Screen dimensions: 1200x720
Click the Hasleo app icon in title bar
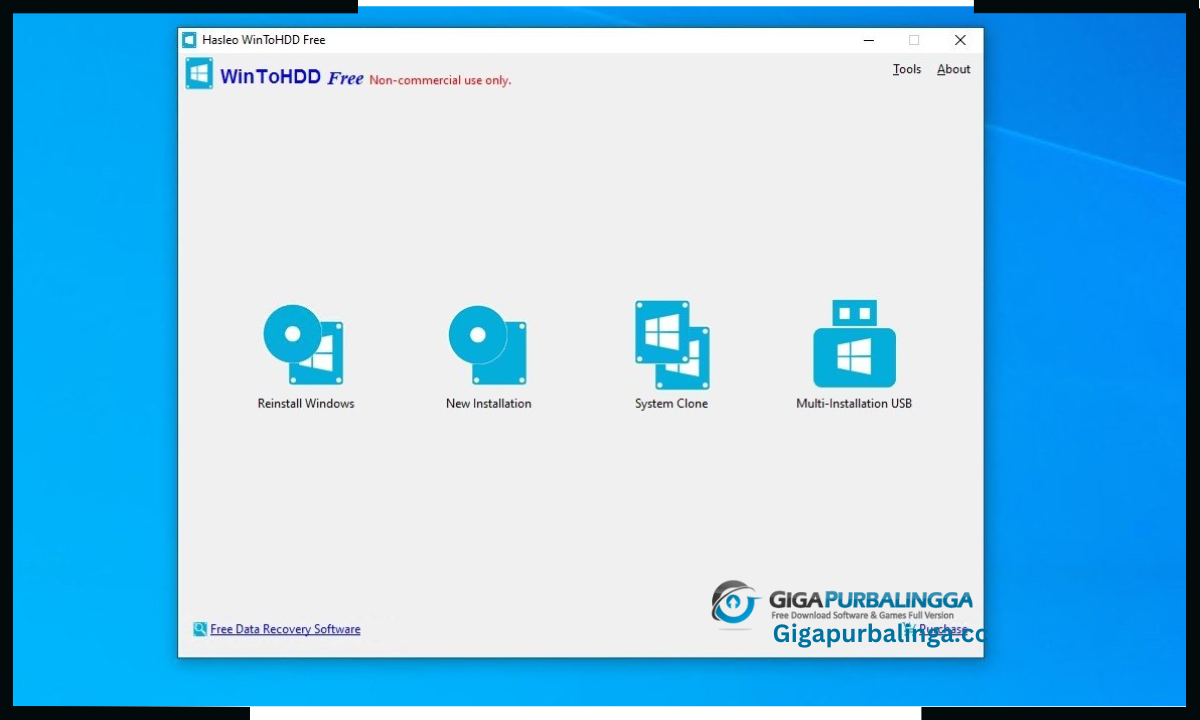[x=189, y=40]
